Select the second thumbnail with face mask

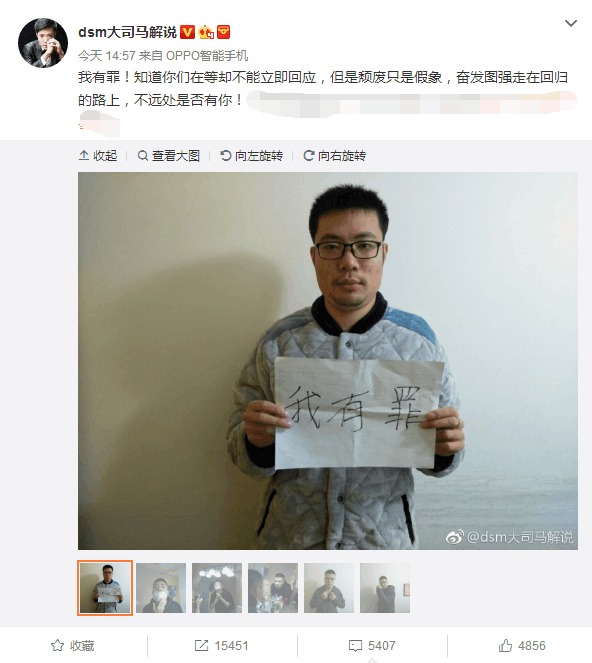coord(161,588)
